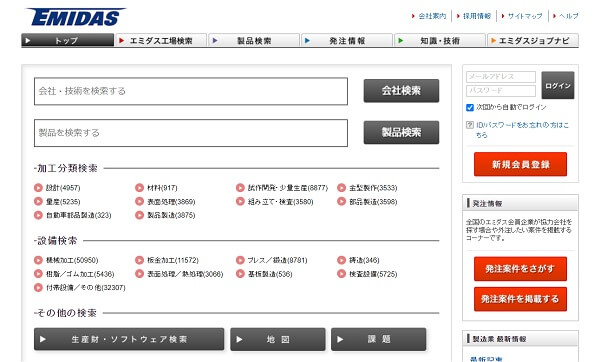
Task: Click the red arrow icon beside プレス／鍛造
Action: (240, 260)
